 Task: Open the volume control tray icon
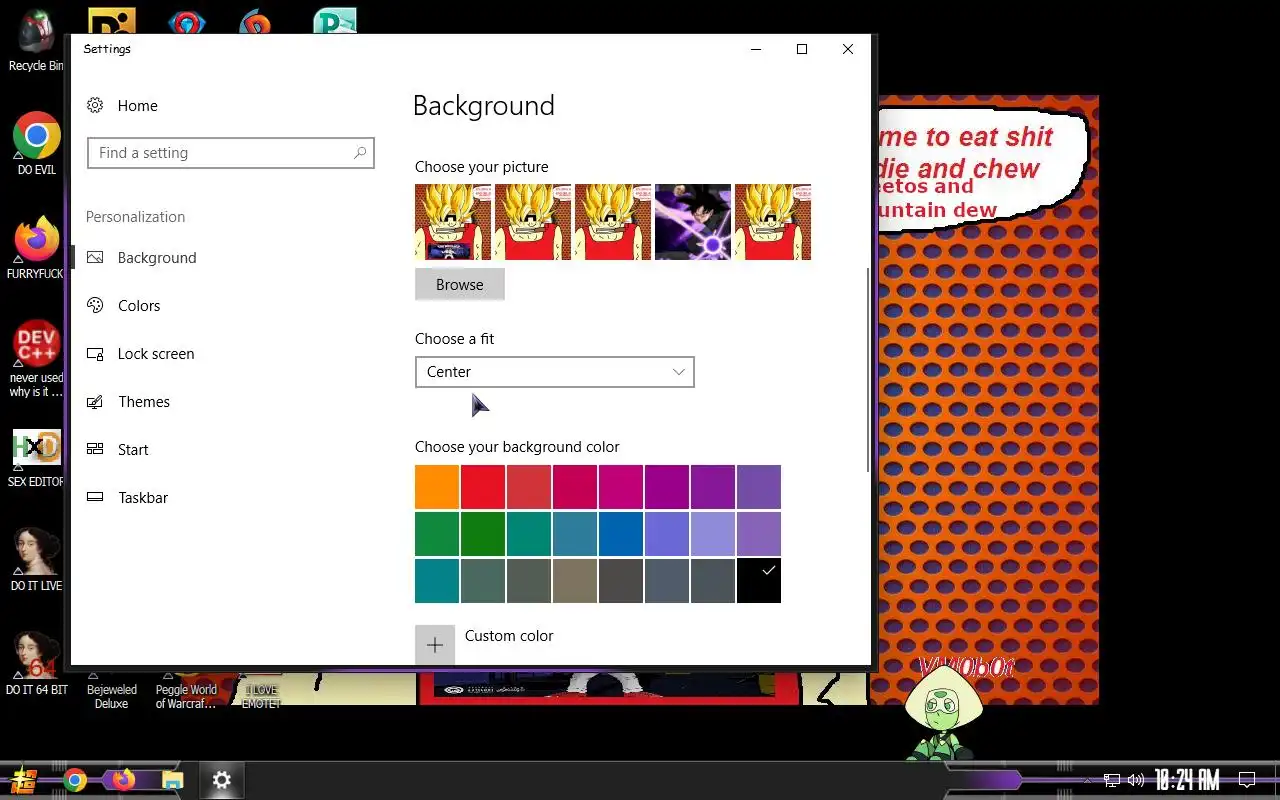(x=1136, y=780)
